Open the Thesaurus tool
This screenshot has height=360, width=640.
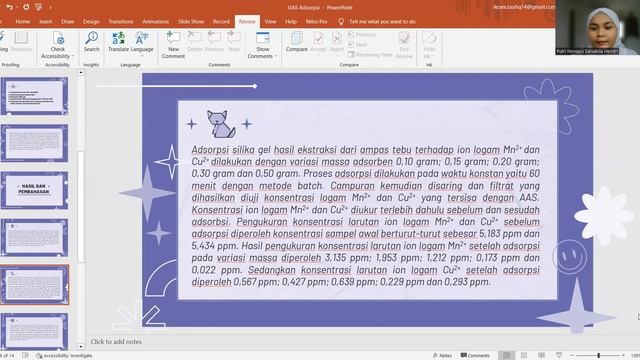coord(21,42)
